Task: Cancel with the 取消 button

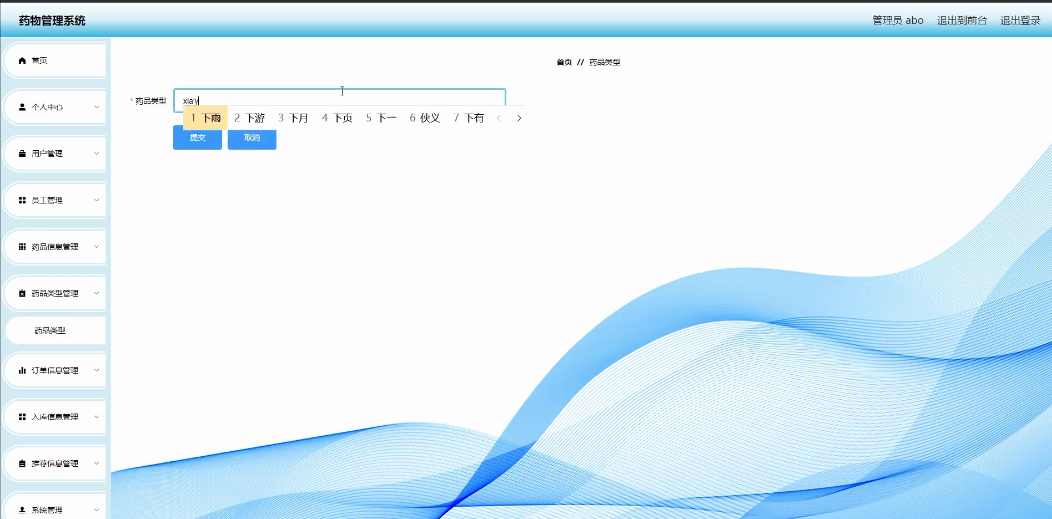Action: tap(252, 138)
